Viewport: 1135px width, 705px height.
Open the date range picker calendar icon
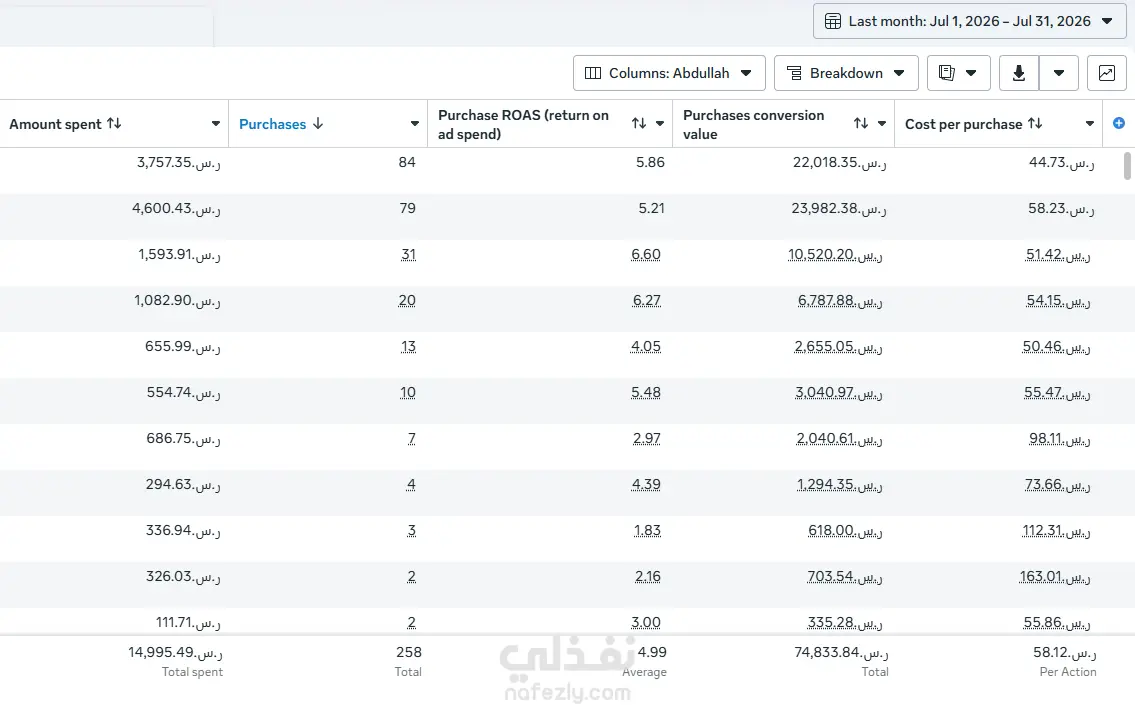point(832,21)
